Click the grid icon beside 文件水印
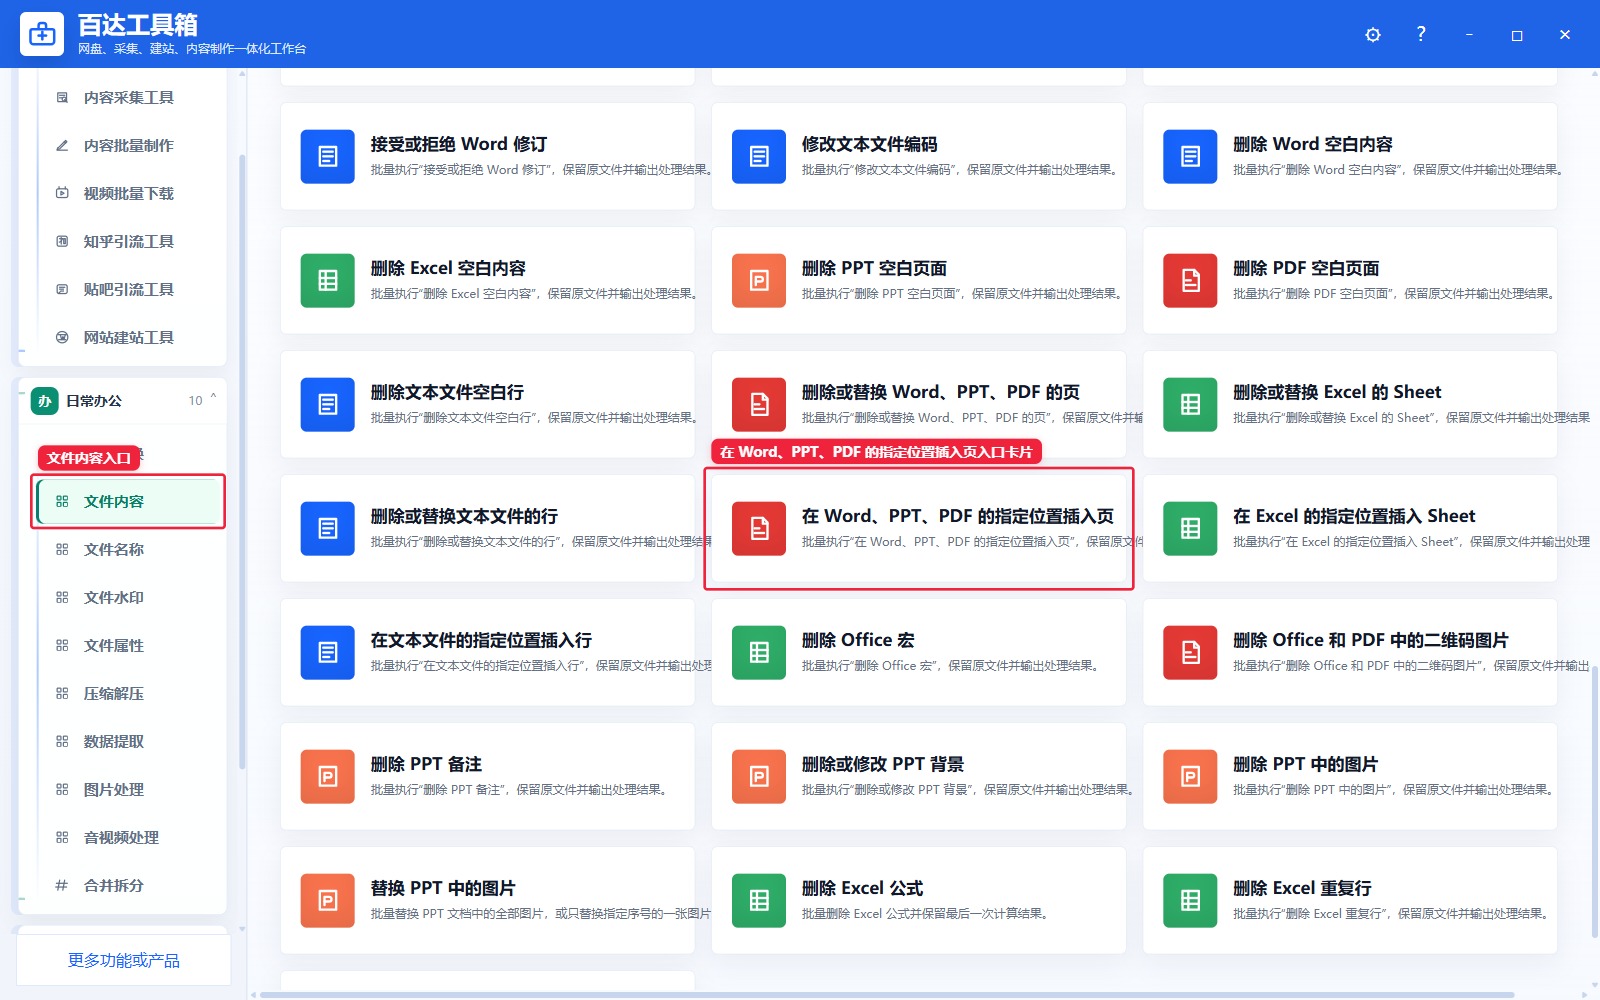 pyautogui.click(x=62, y=597)
